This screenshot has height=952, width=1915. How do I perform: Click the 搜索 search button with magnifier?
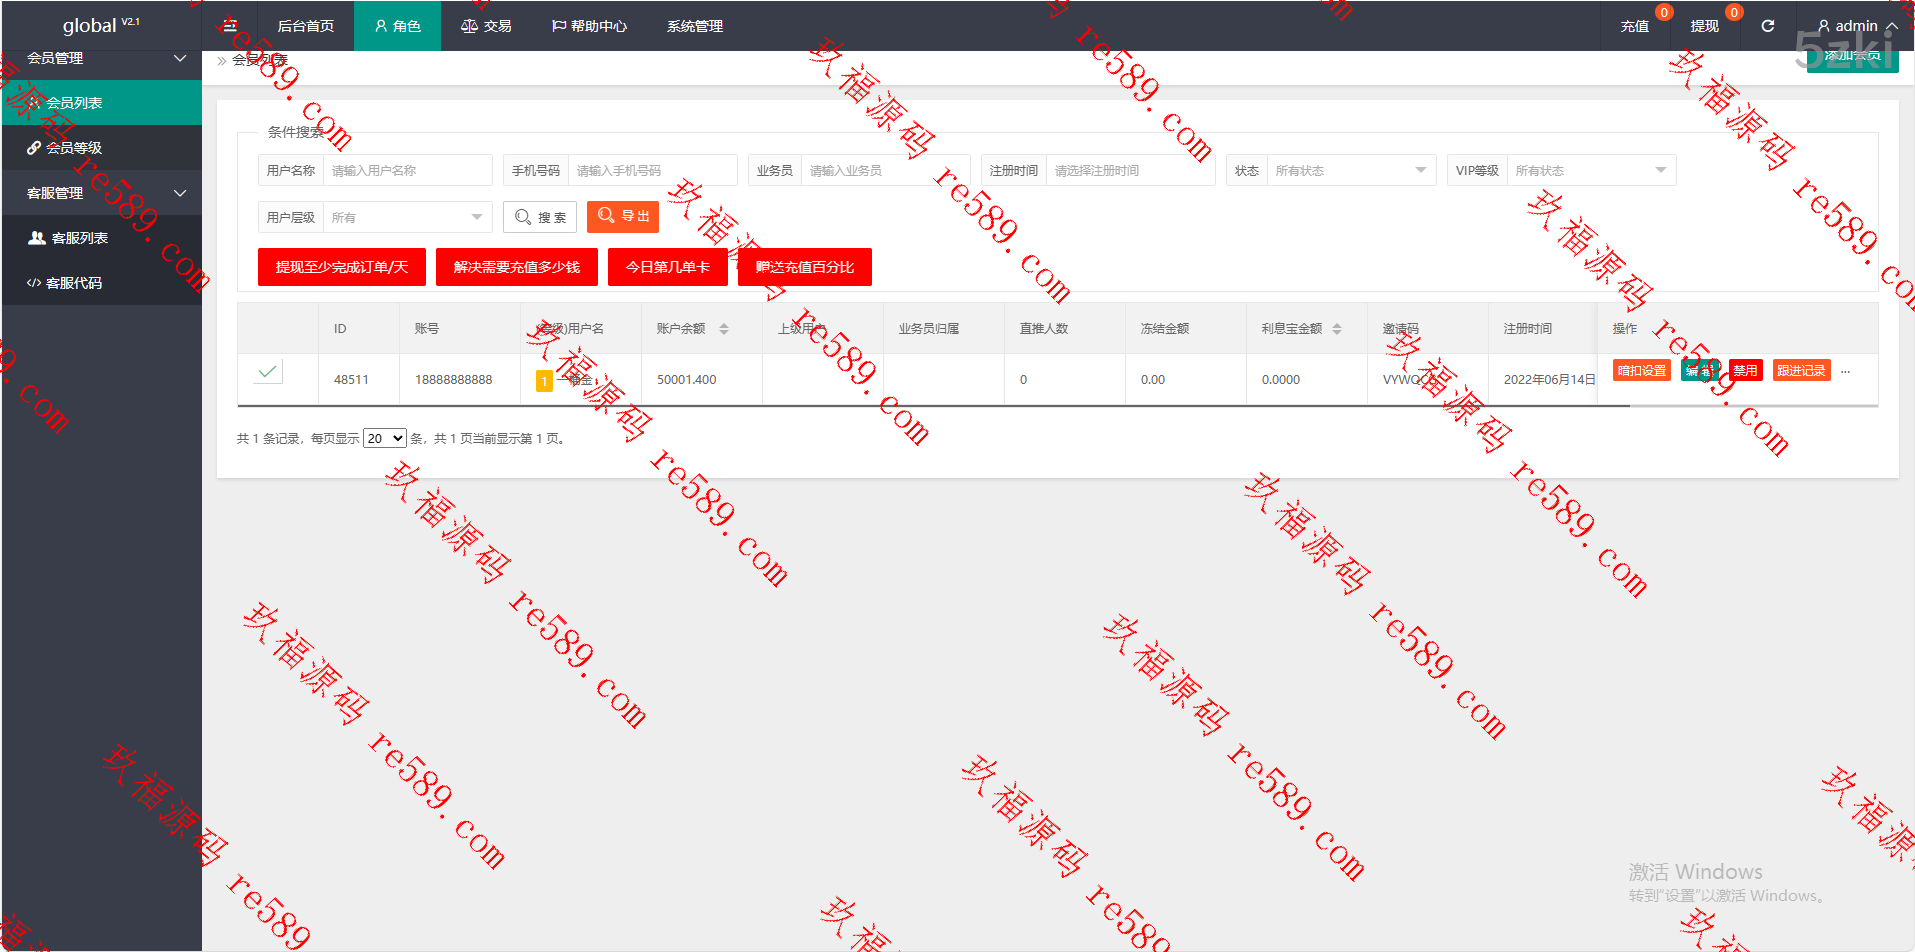pos(540,217)
